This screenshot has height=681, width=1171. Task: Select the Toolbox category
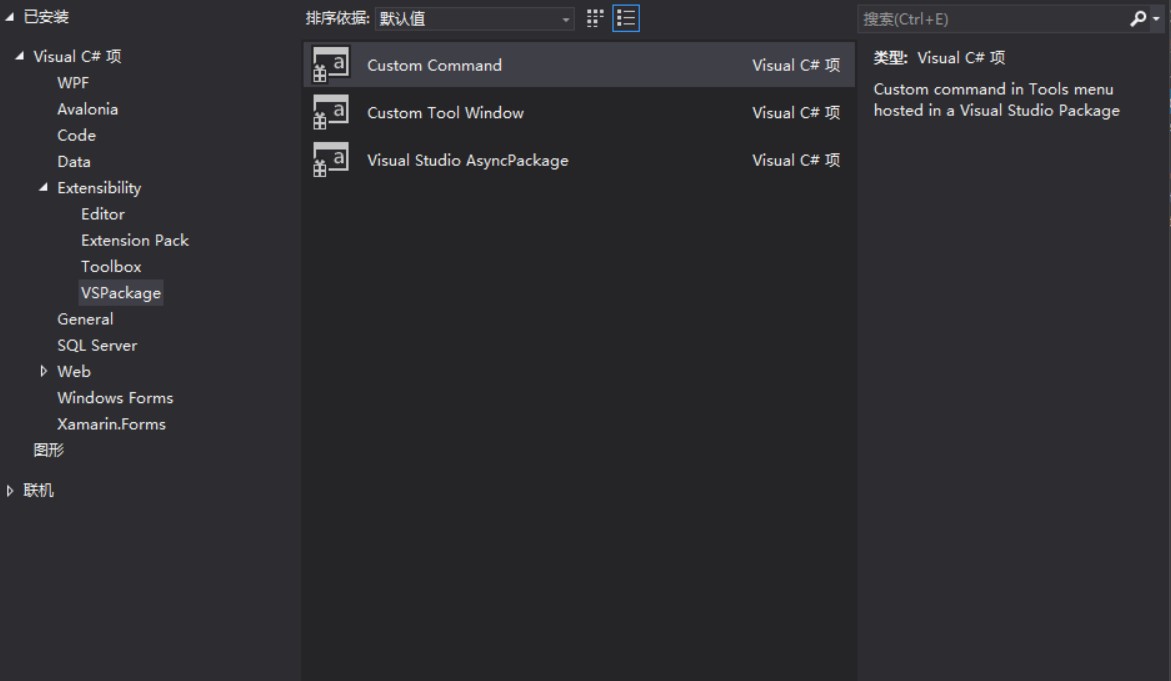click(x=111, y=267)
